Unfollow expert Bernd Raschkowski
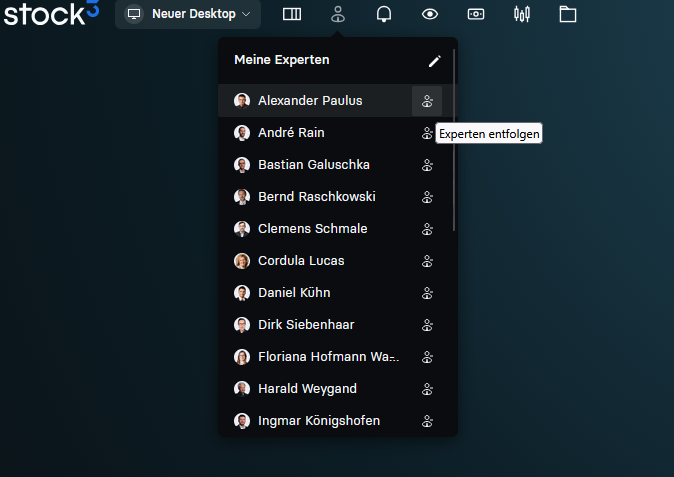The width and height of the screenshot is (674, 477). 427,197
